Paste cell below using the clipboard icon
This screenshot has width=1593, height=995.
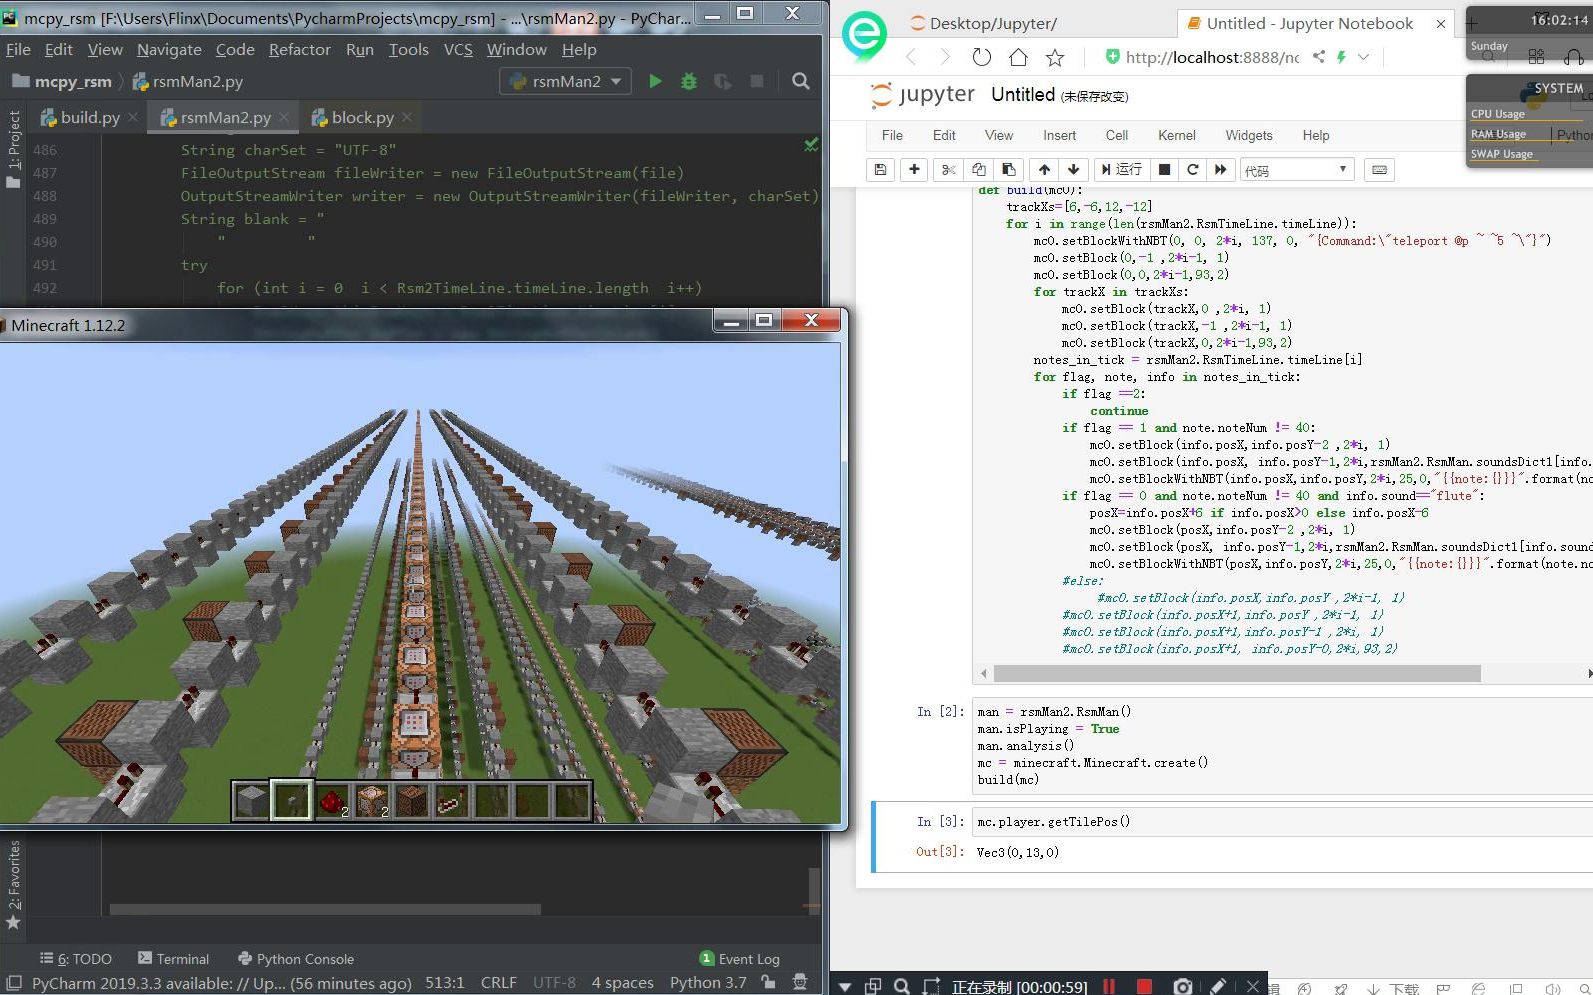[x=1009, y=170]
